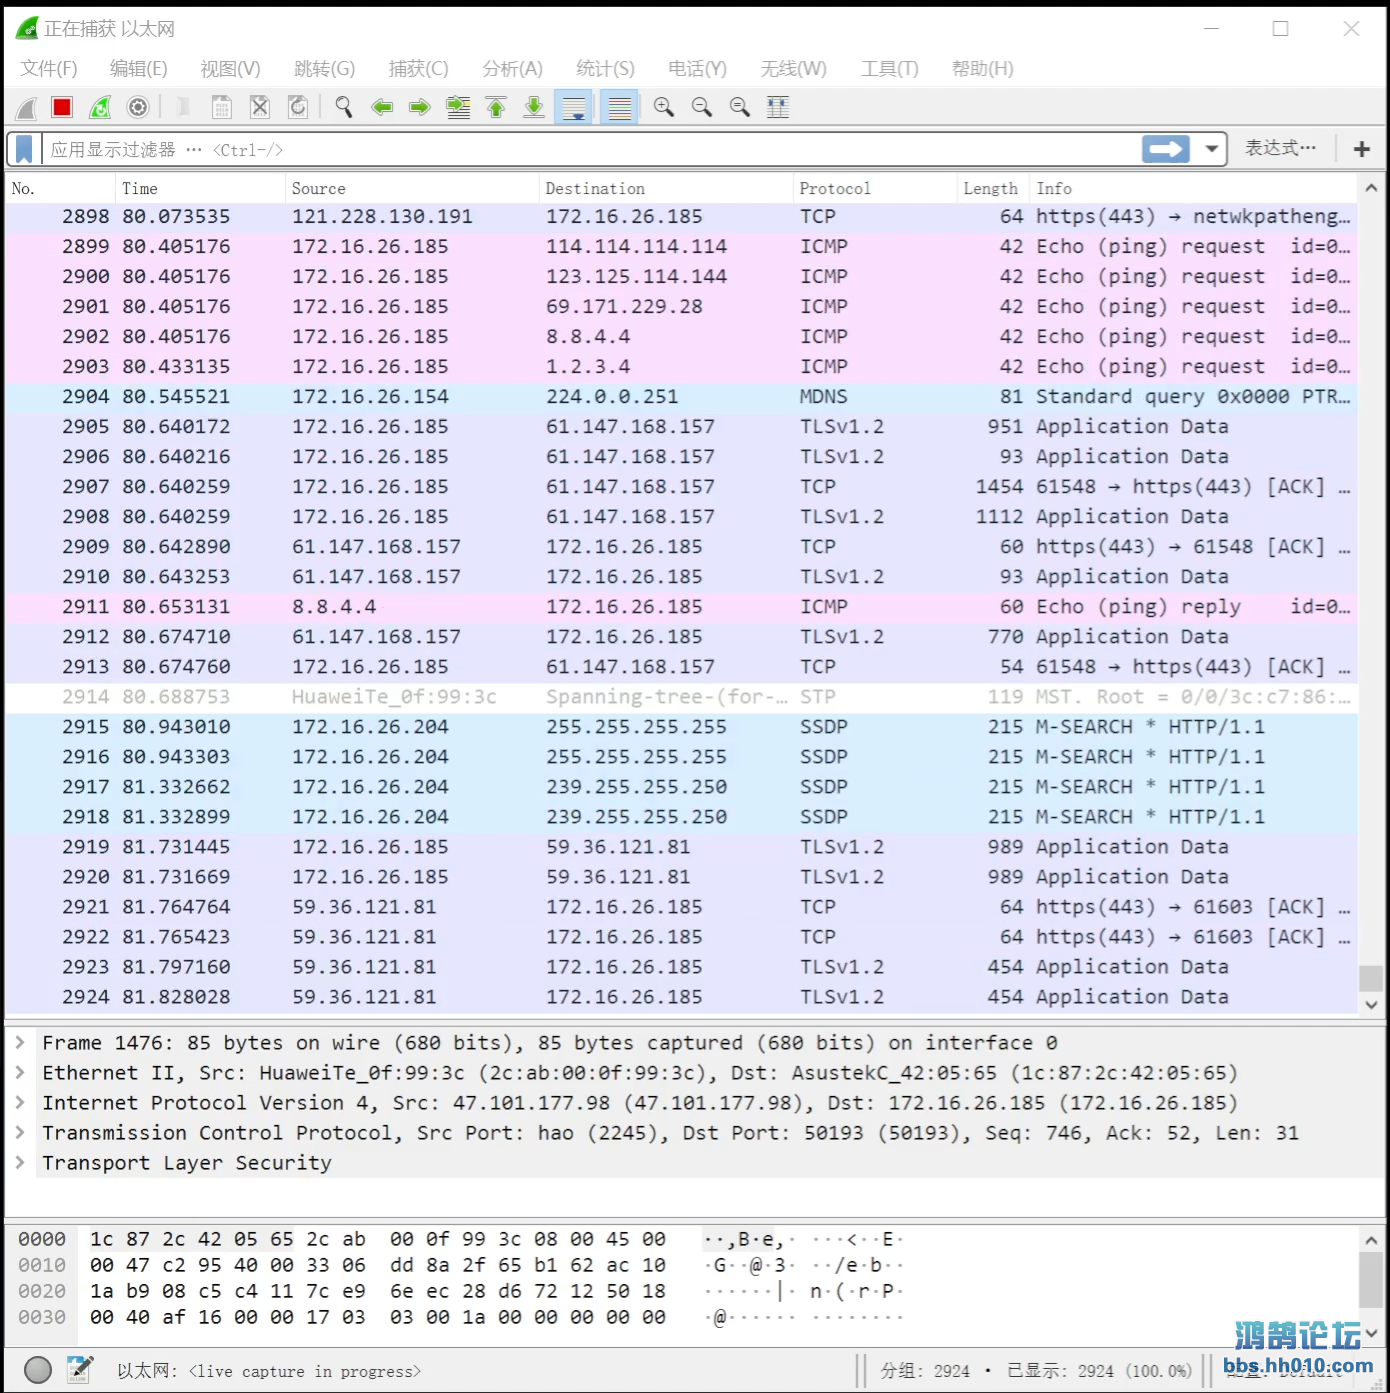Click into the display filter field
Viewport: 1390px width, 1393px height.
590,149
